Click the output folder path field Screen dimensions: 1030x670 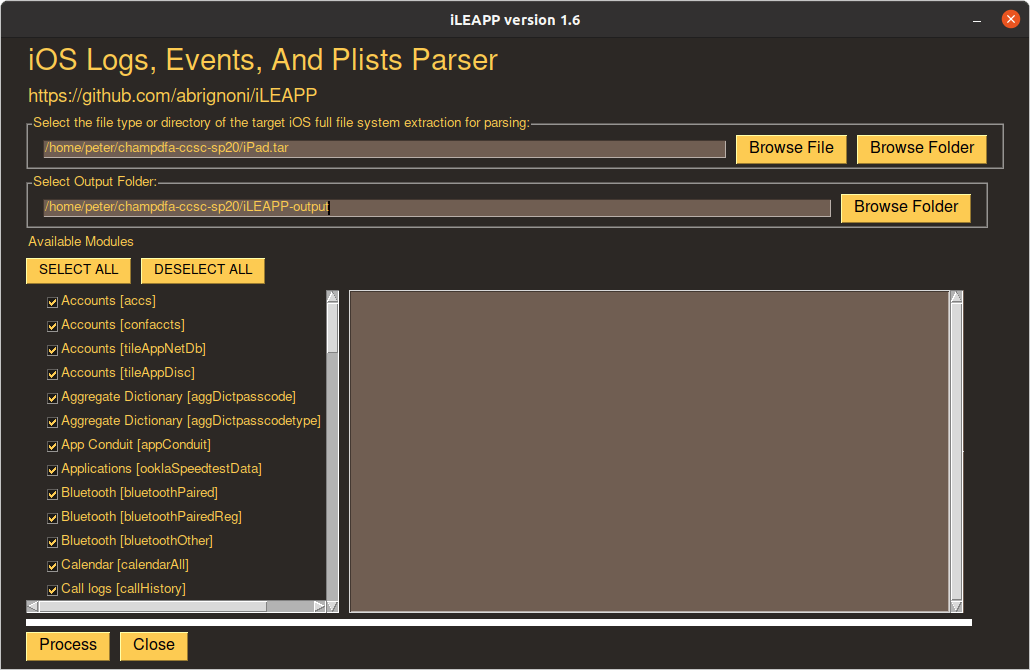pos(436,208)
